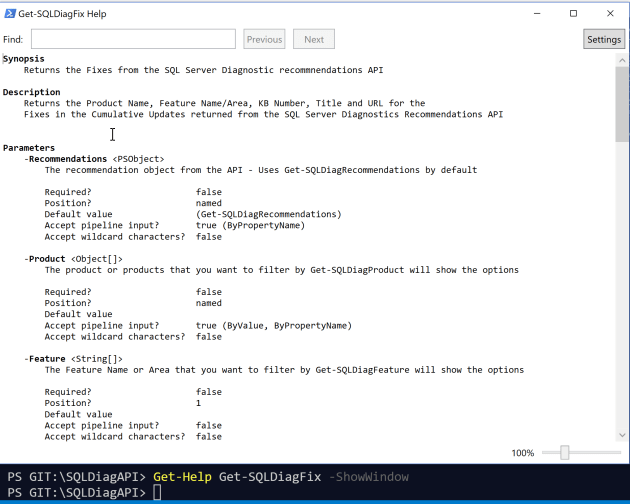
Task: Click the 'Find:' label
Action: (x=13, y=39)
